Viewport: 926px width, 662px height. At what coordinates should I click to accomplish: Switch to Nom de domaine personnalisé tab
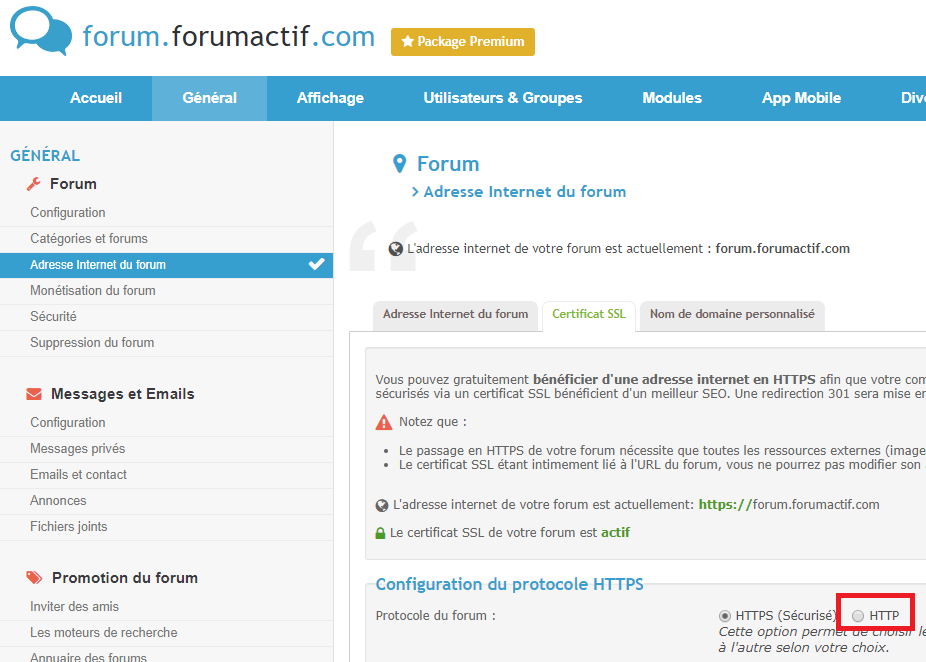point(732,315)
